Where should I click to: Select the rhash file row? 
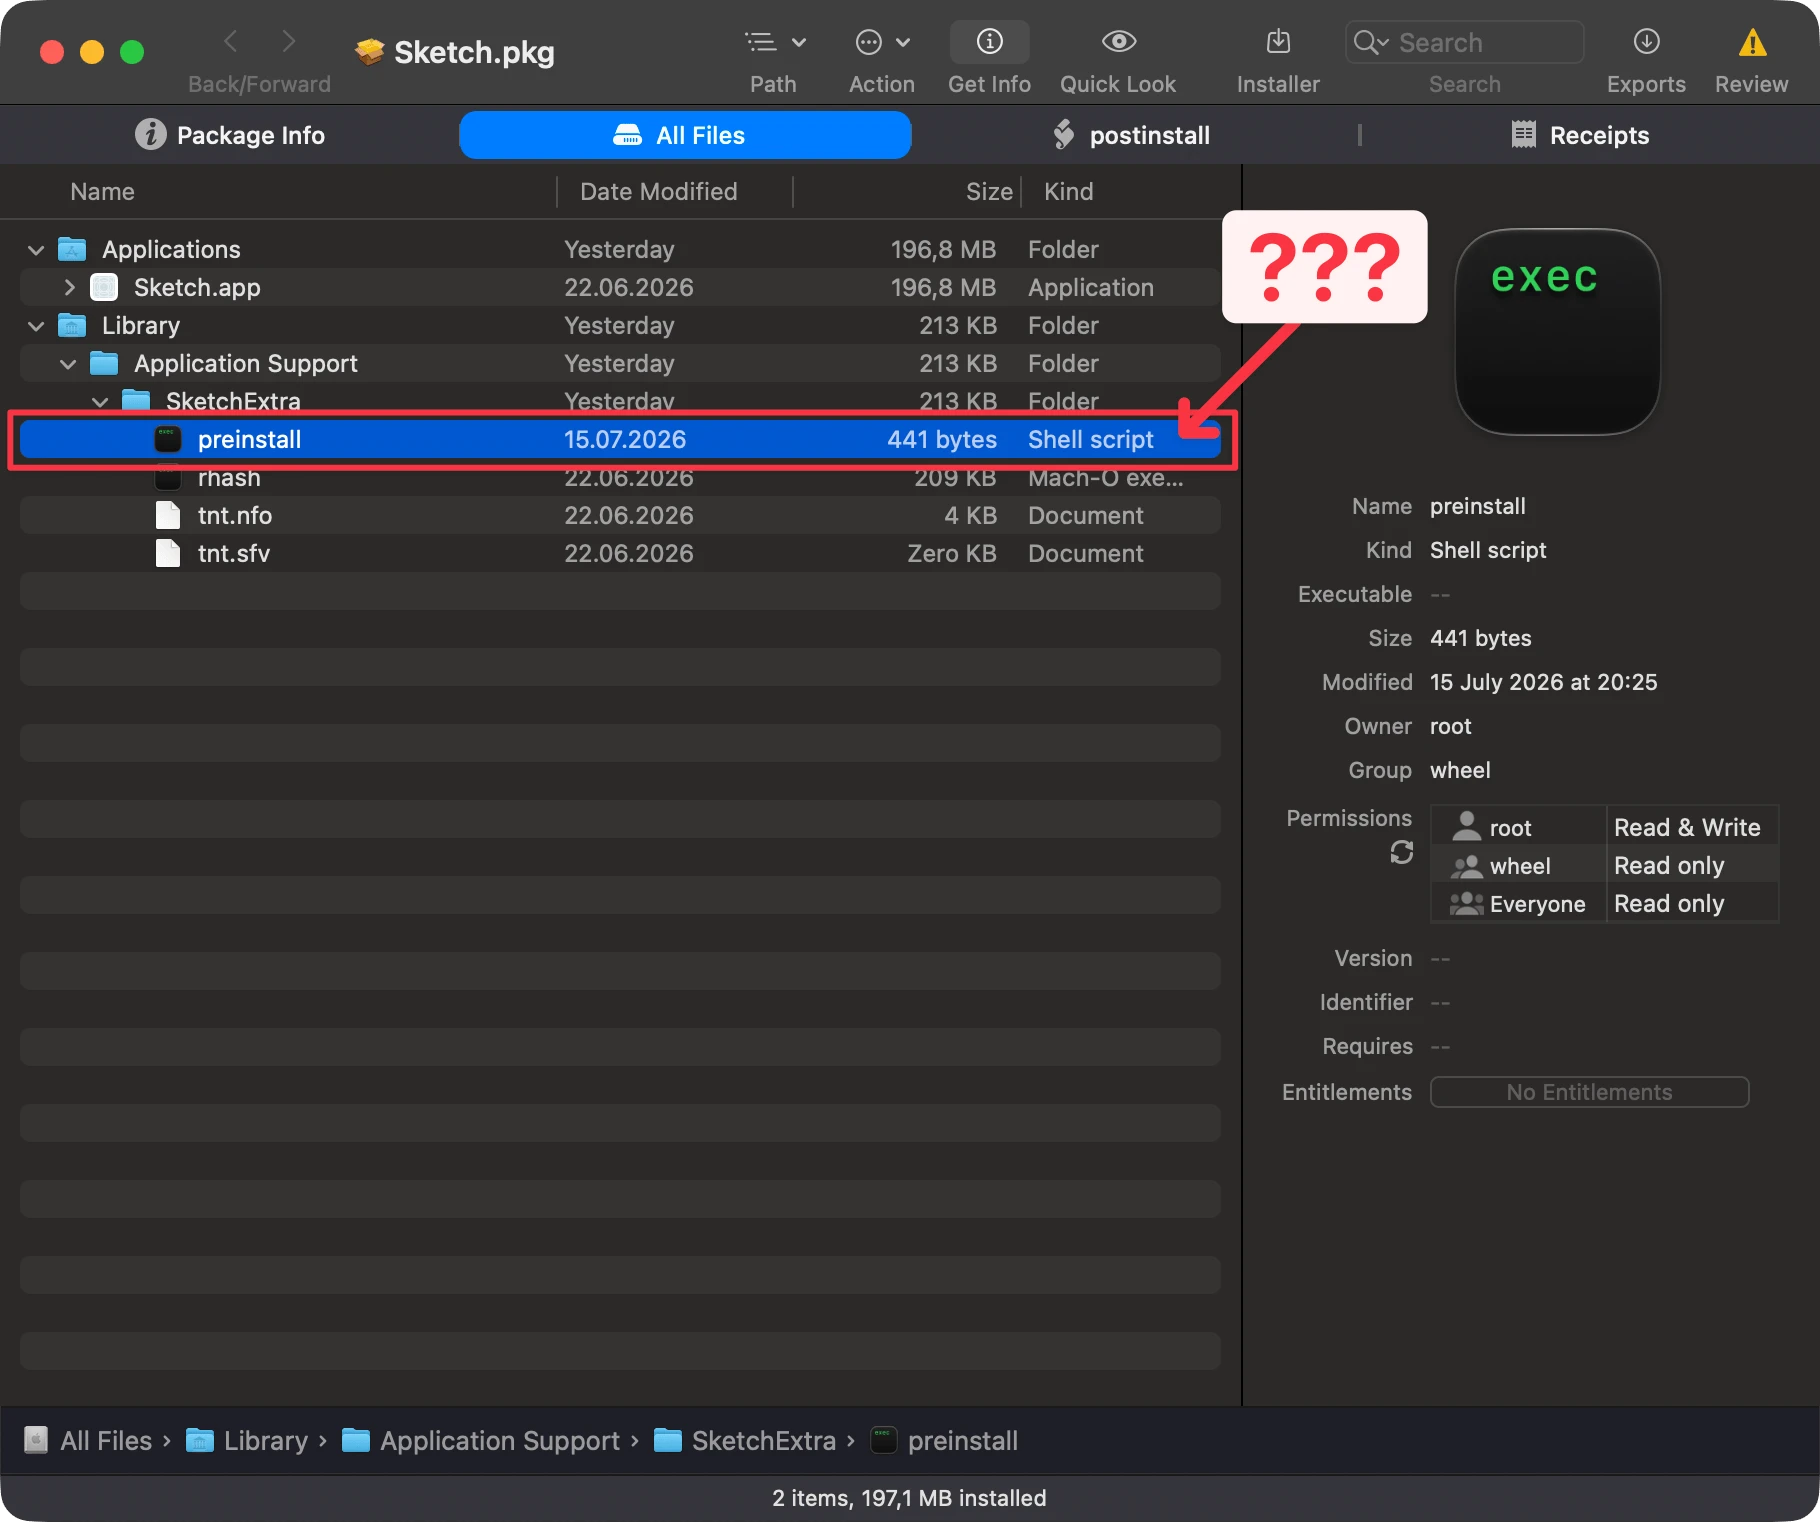pyautogui.click(x=620, y=478)
